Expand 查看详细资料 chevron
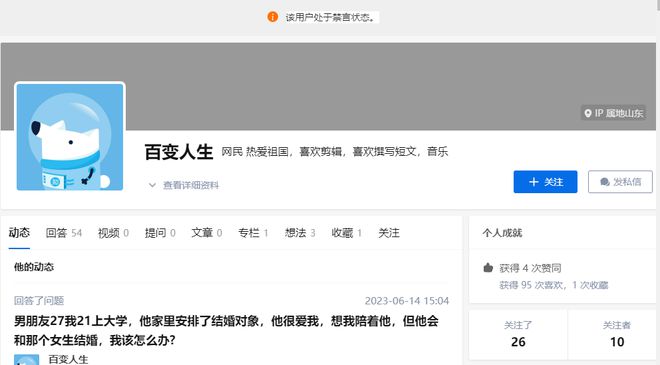The height and width of the screenshot is (365, 660). coord(152,185)
